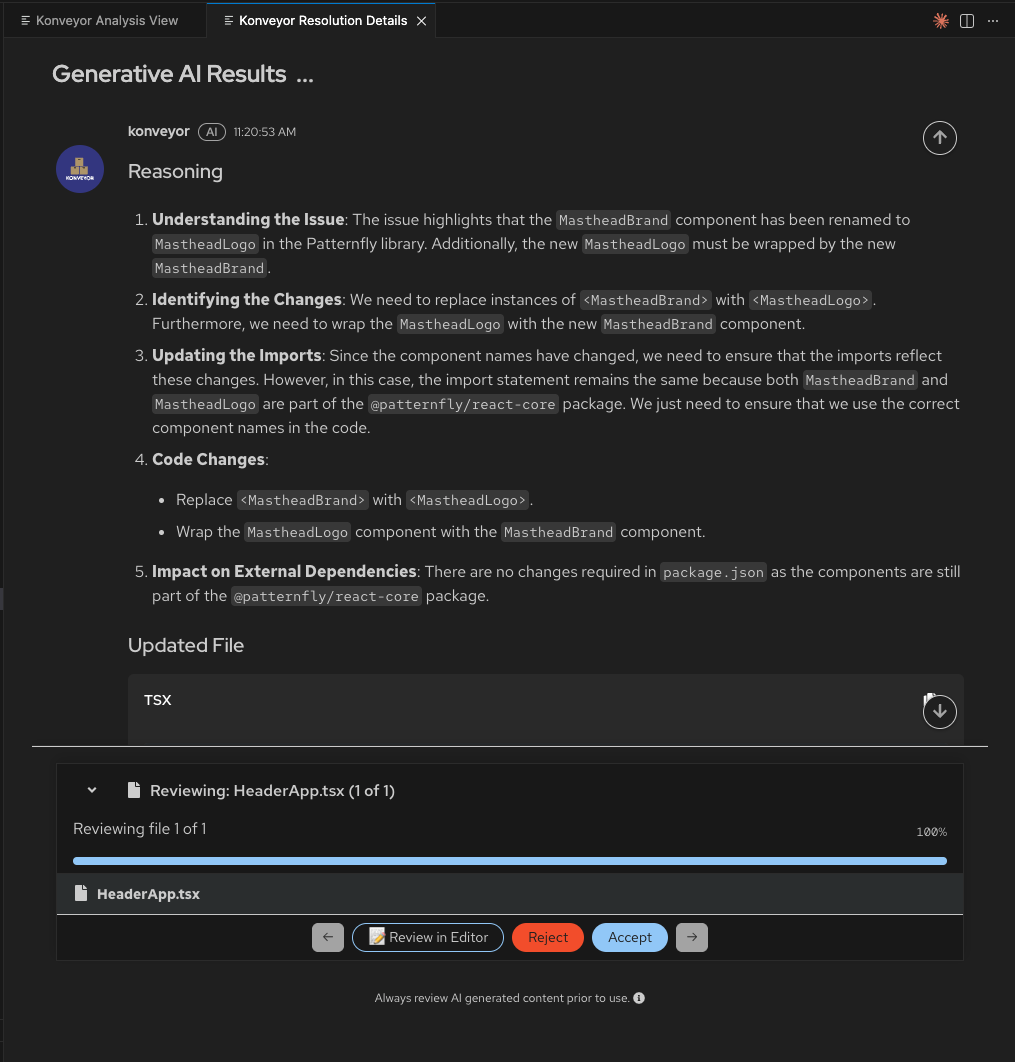Viewport: 1015px width, 1062px height.
Task: Click the Review in Editor button
Action: point(427,937)
